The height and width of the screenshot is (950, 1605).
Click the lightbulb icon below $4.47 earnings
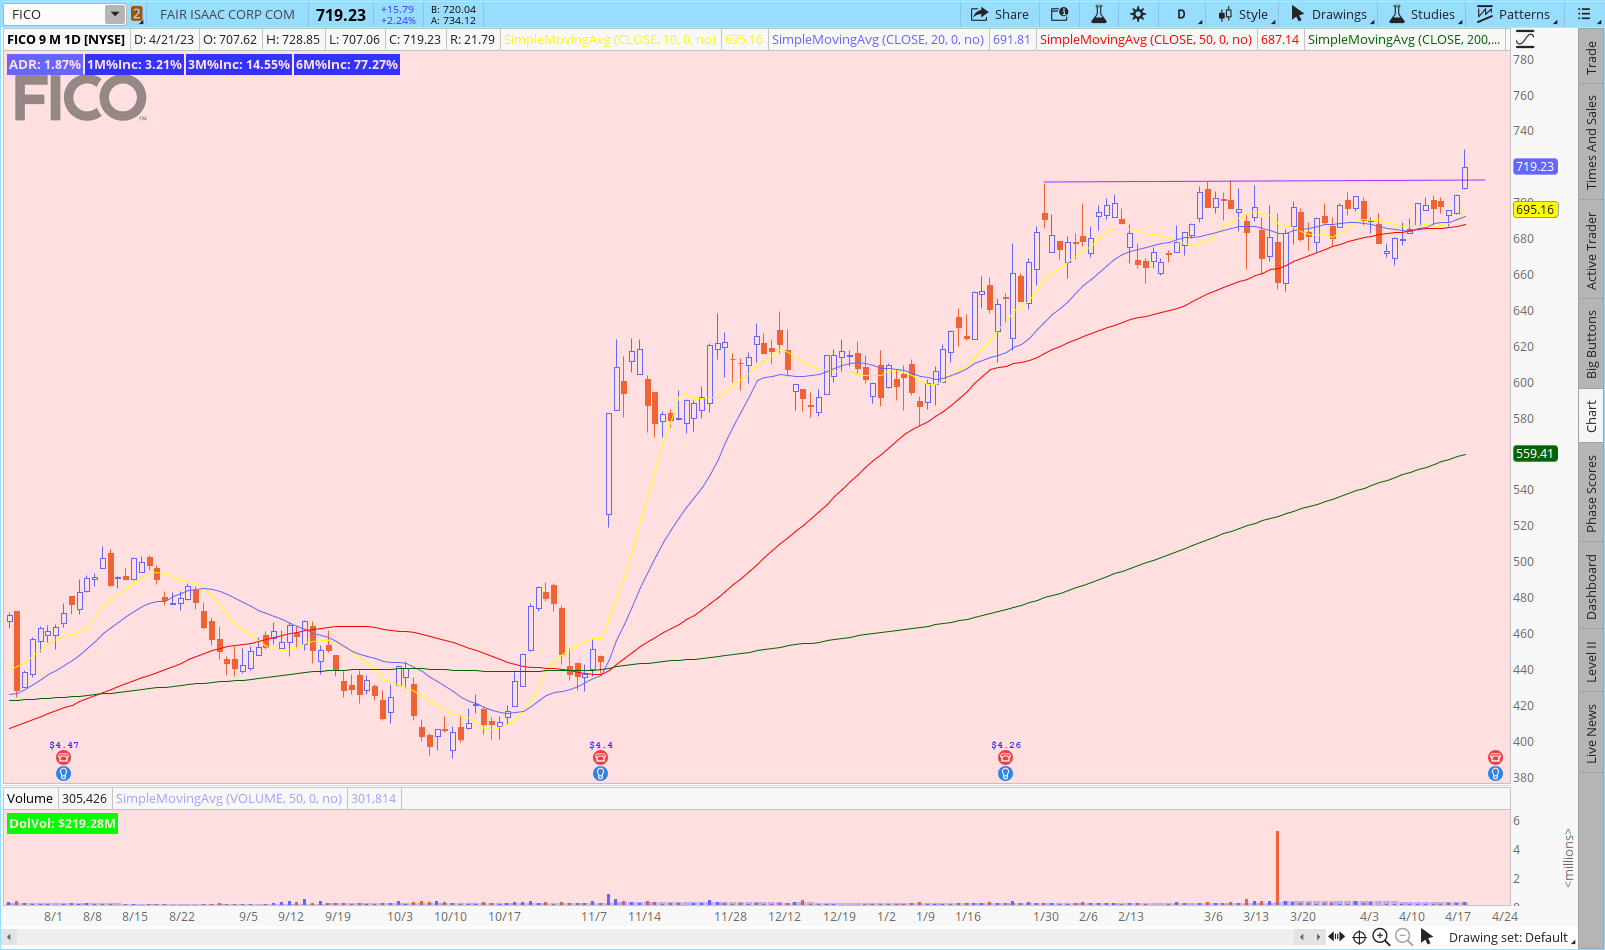tap(64, 773)
